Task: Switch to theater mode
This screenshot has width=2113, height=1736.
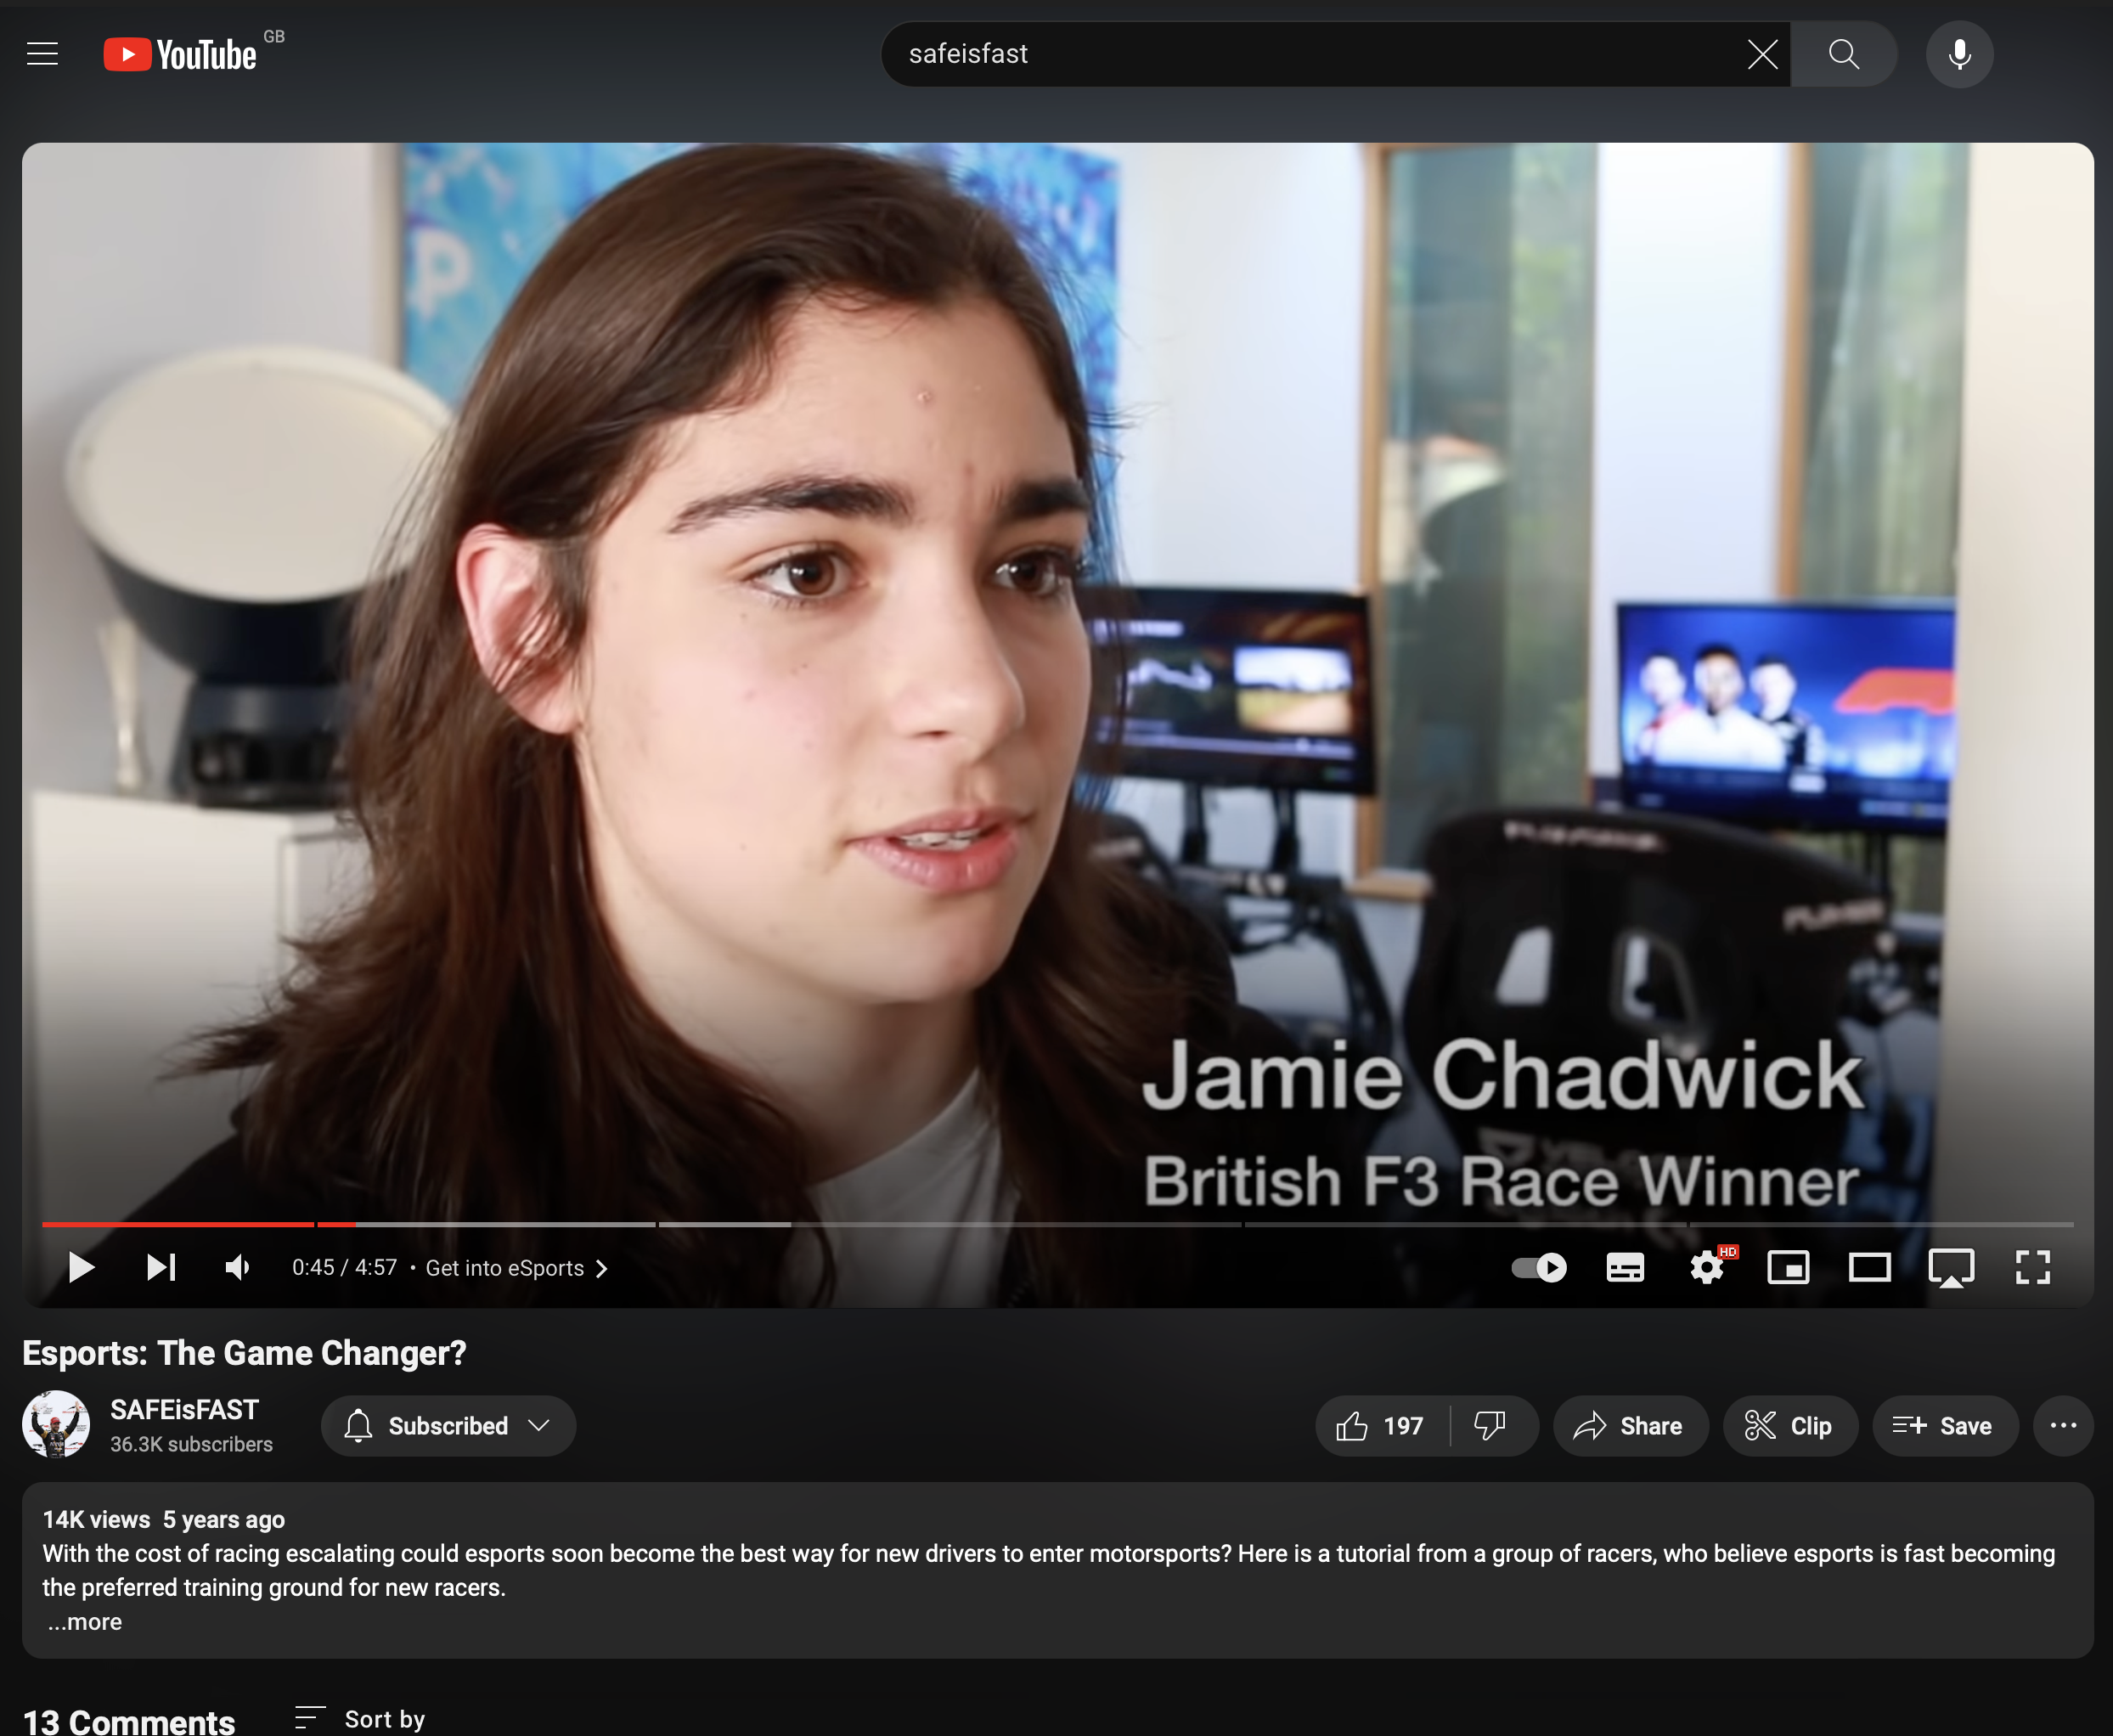Action: [x=1869, y=1267]
